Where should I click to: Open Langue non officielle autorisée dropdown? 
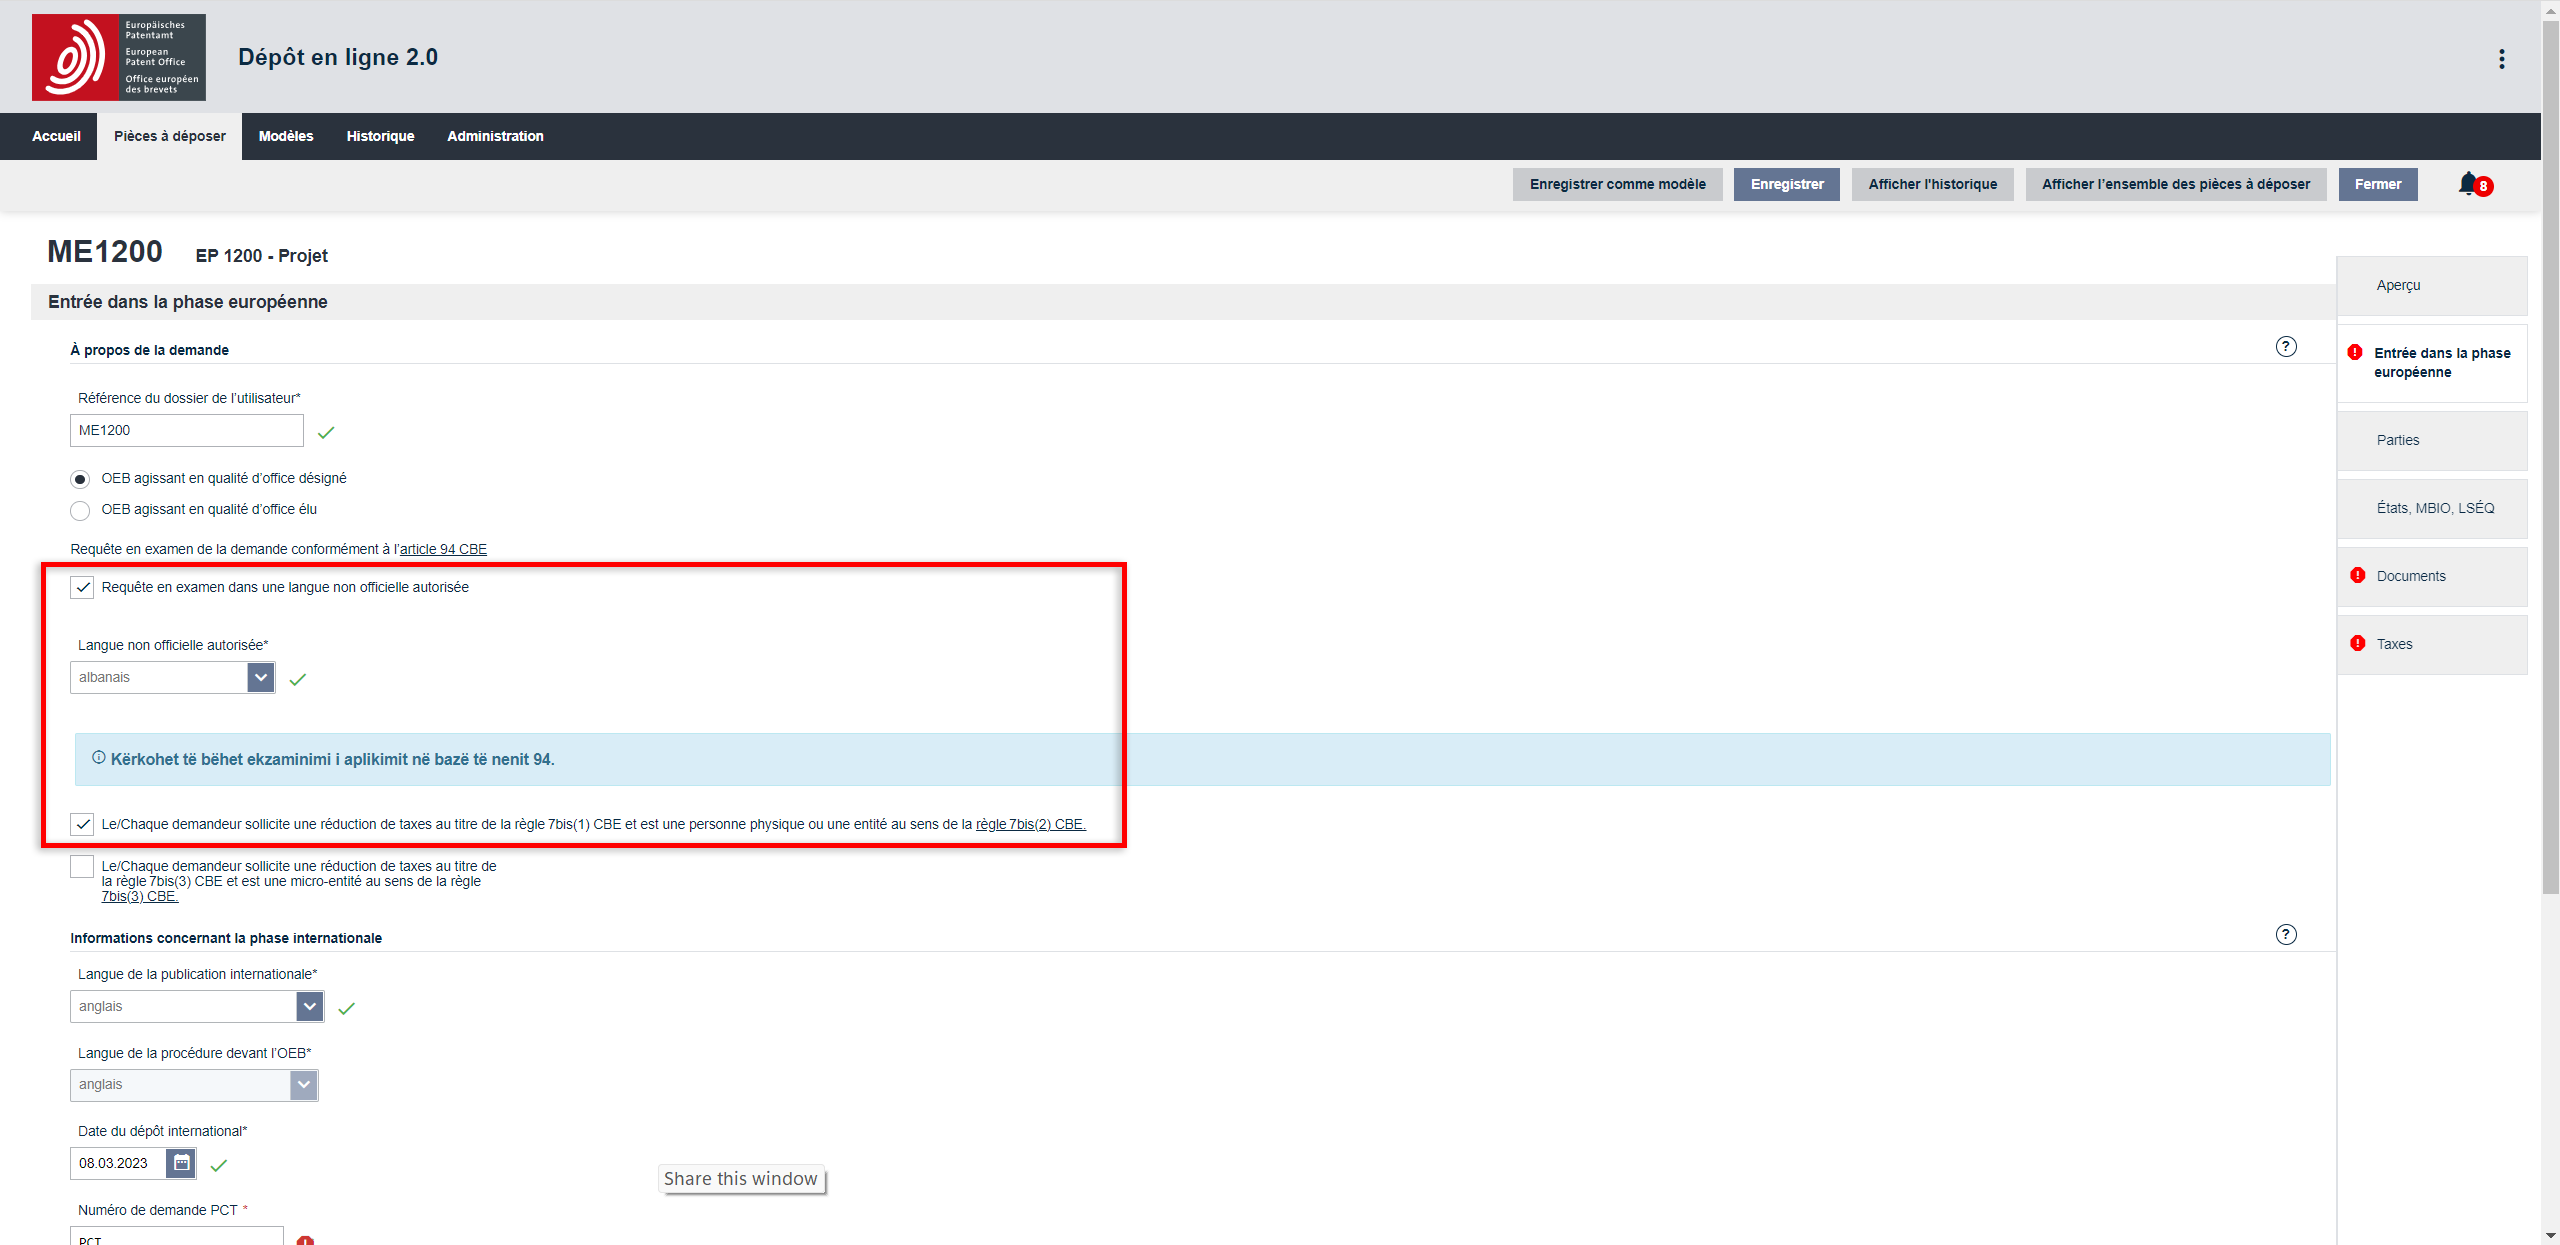[260, 678]
